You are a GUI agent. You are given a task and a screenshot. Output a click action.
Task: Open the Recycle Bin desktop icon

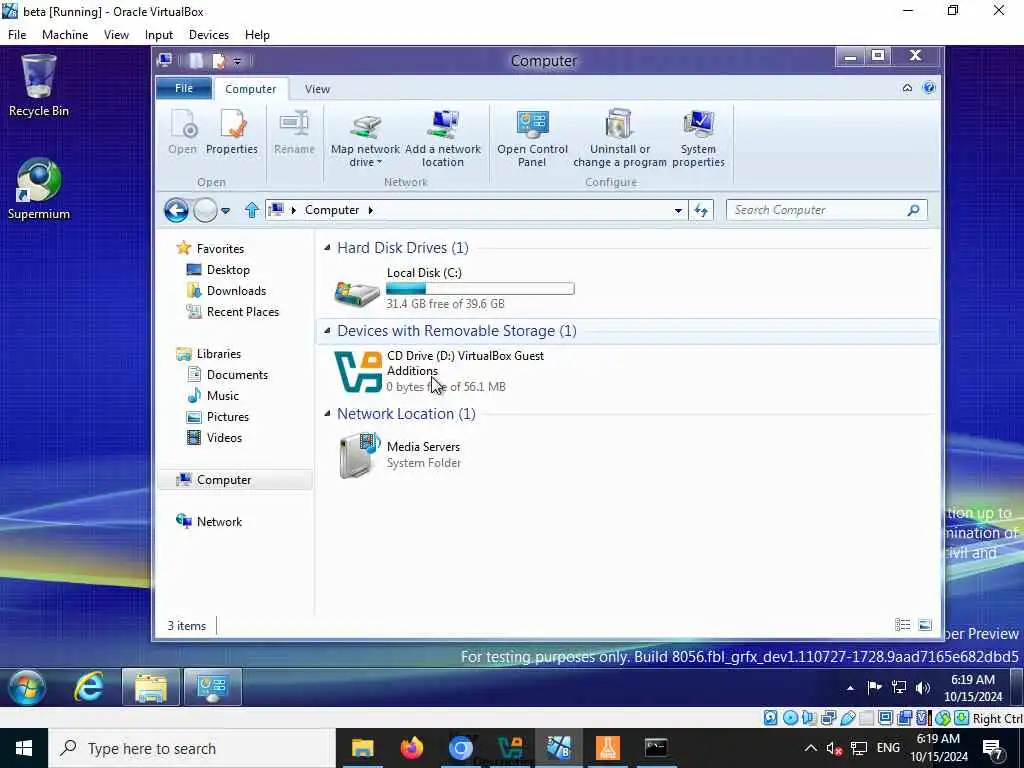point(39,86)
